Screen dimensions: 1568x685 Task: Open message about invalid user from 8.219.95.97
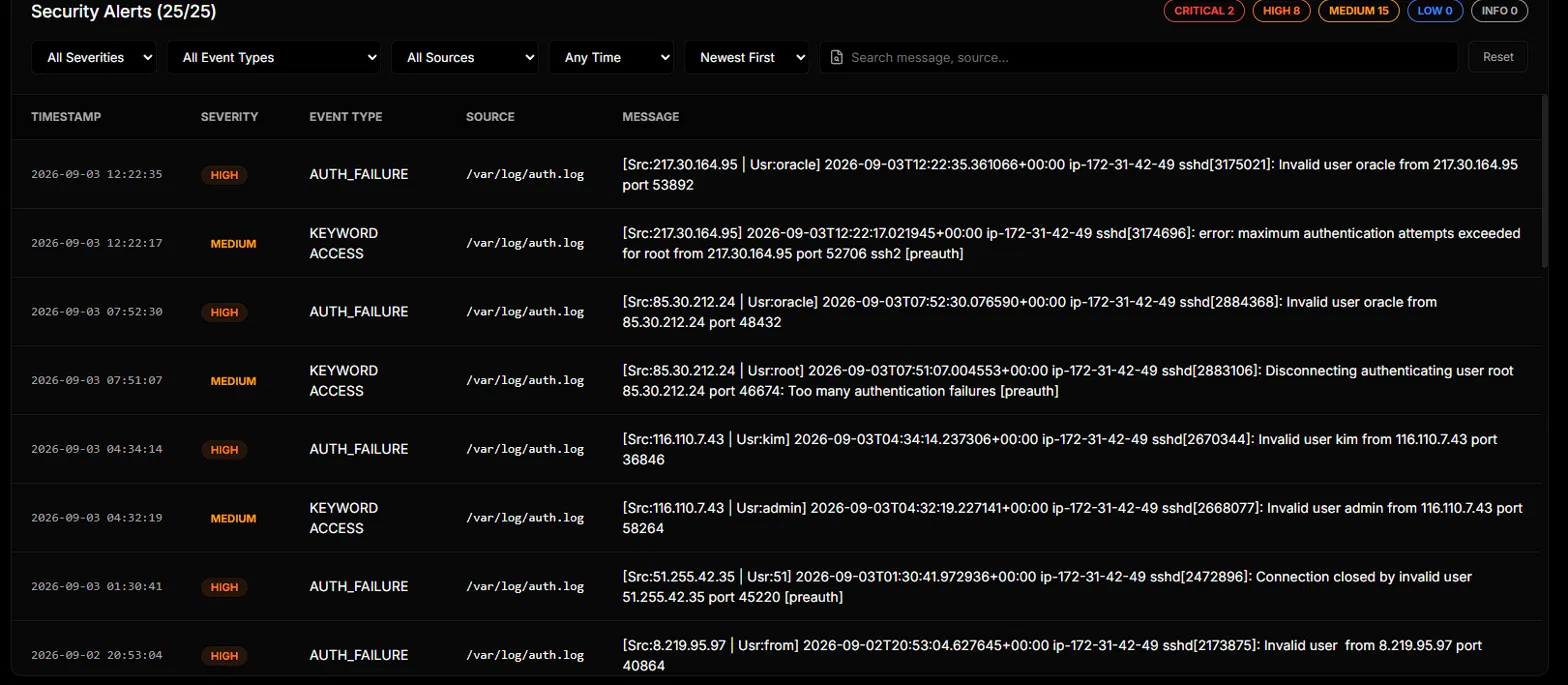[1052, 656]
